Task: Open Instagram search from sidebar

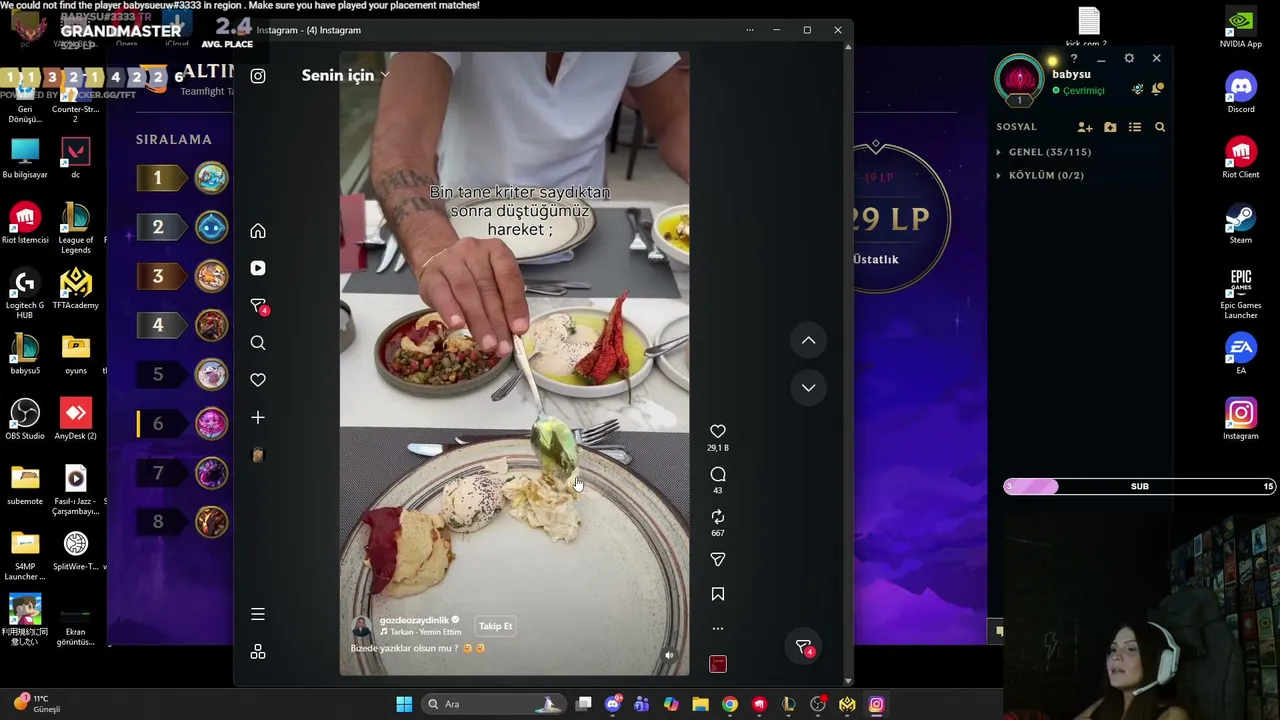Action: coord(258,343)
